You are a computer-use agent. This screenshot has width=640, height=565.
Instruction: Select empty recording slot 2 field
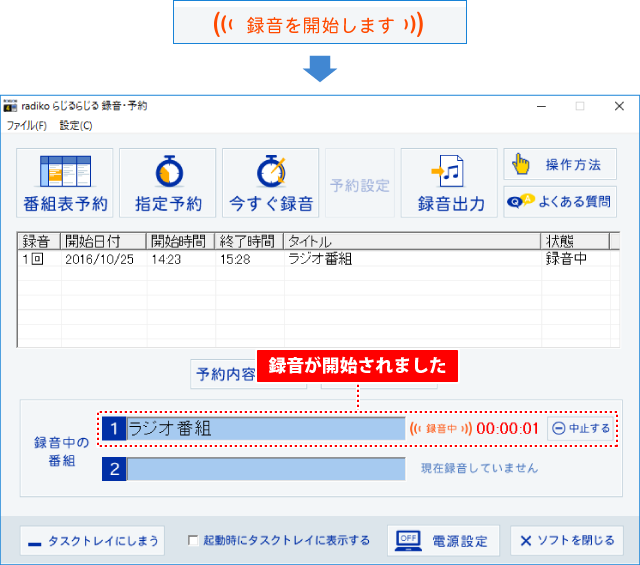point(266,469)
